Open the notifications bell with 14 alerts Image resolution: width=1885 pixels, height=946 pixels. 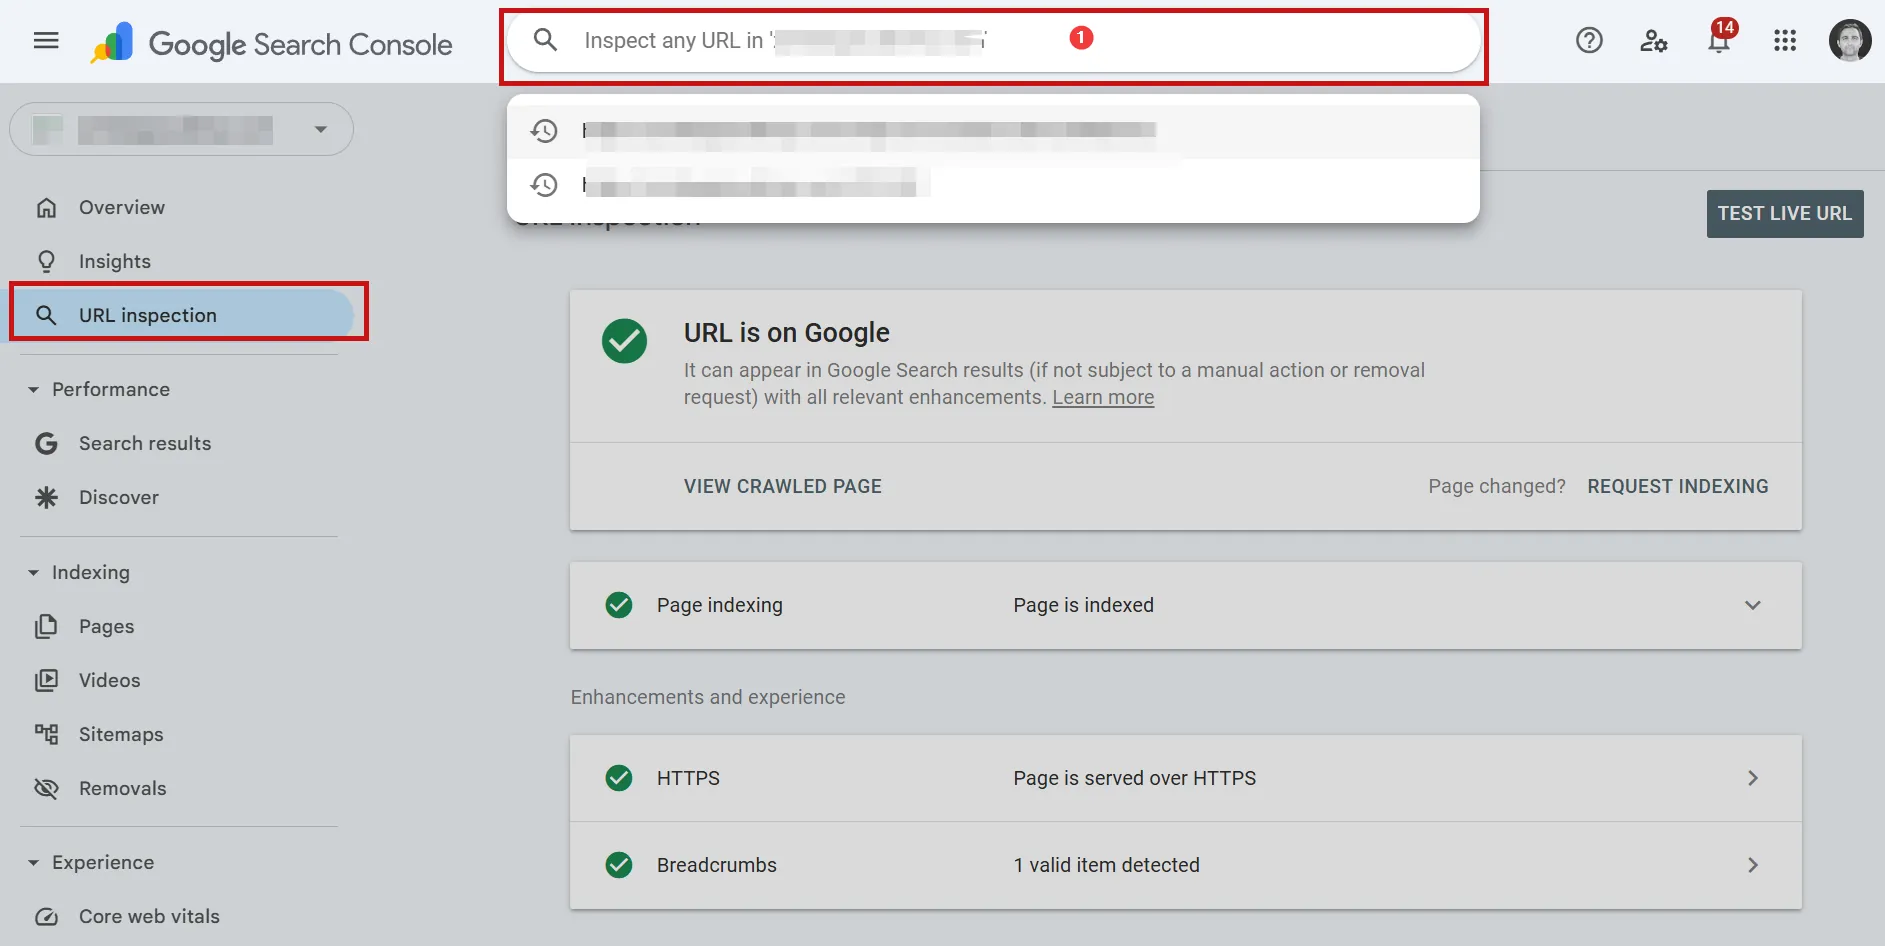(1719, 40)
